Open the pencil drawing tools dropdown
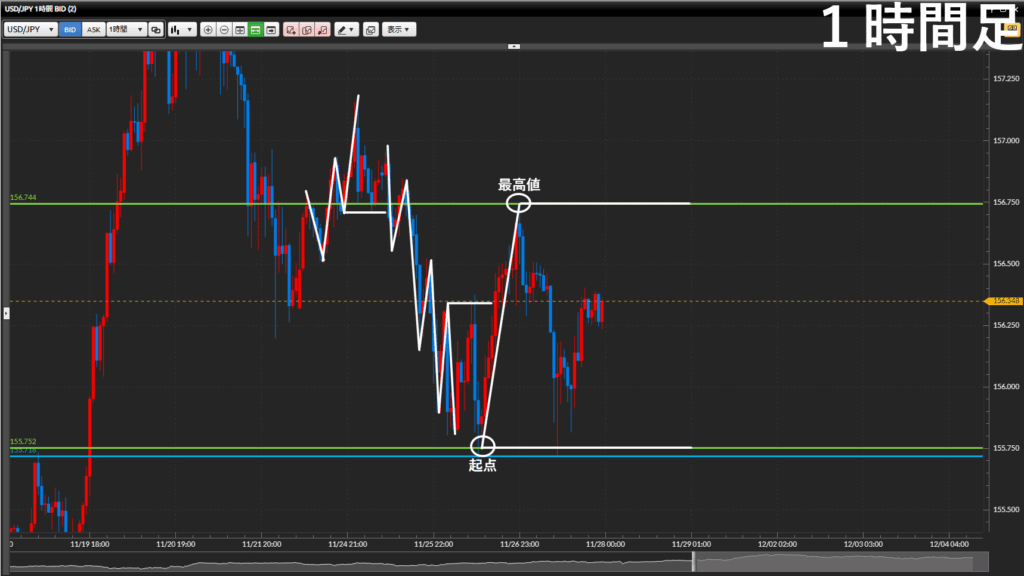Screen dimensions: 1024x576 (347, 30)
